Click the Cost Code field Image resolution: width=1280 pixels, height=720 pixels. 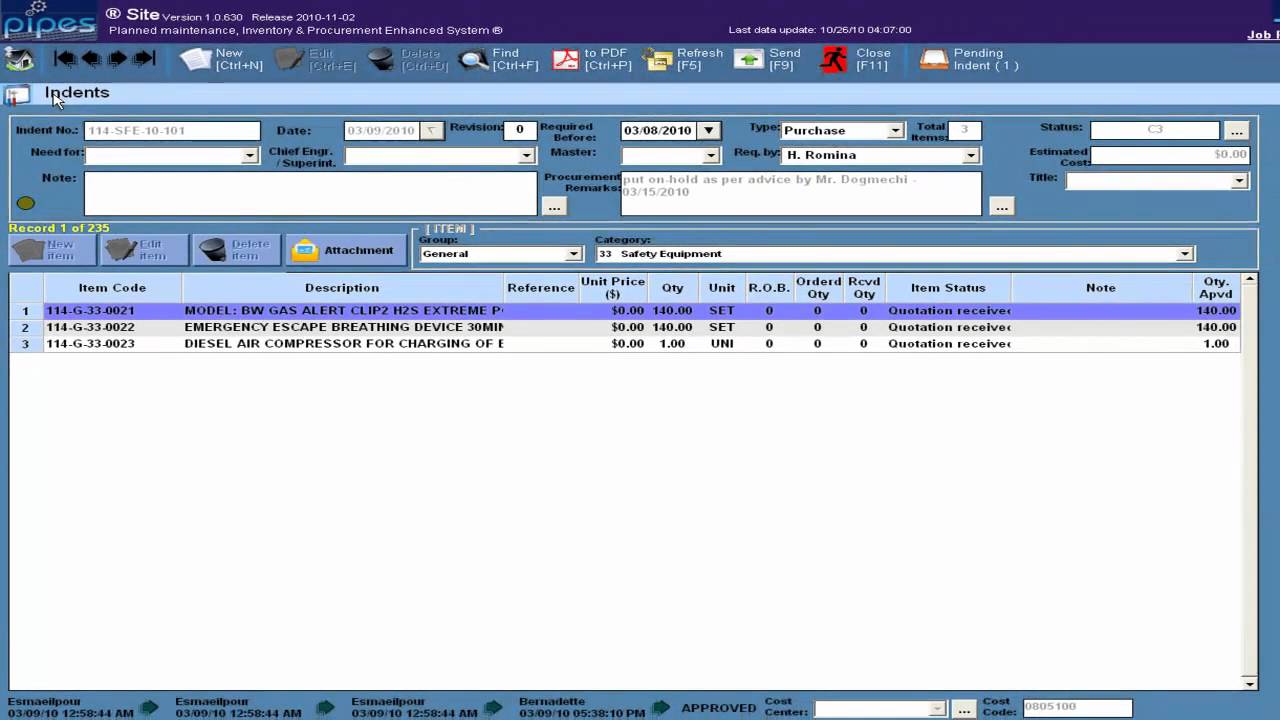tap(1077, 708)
